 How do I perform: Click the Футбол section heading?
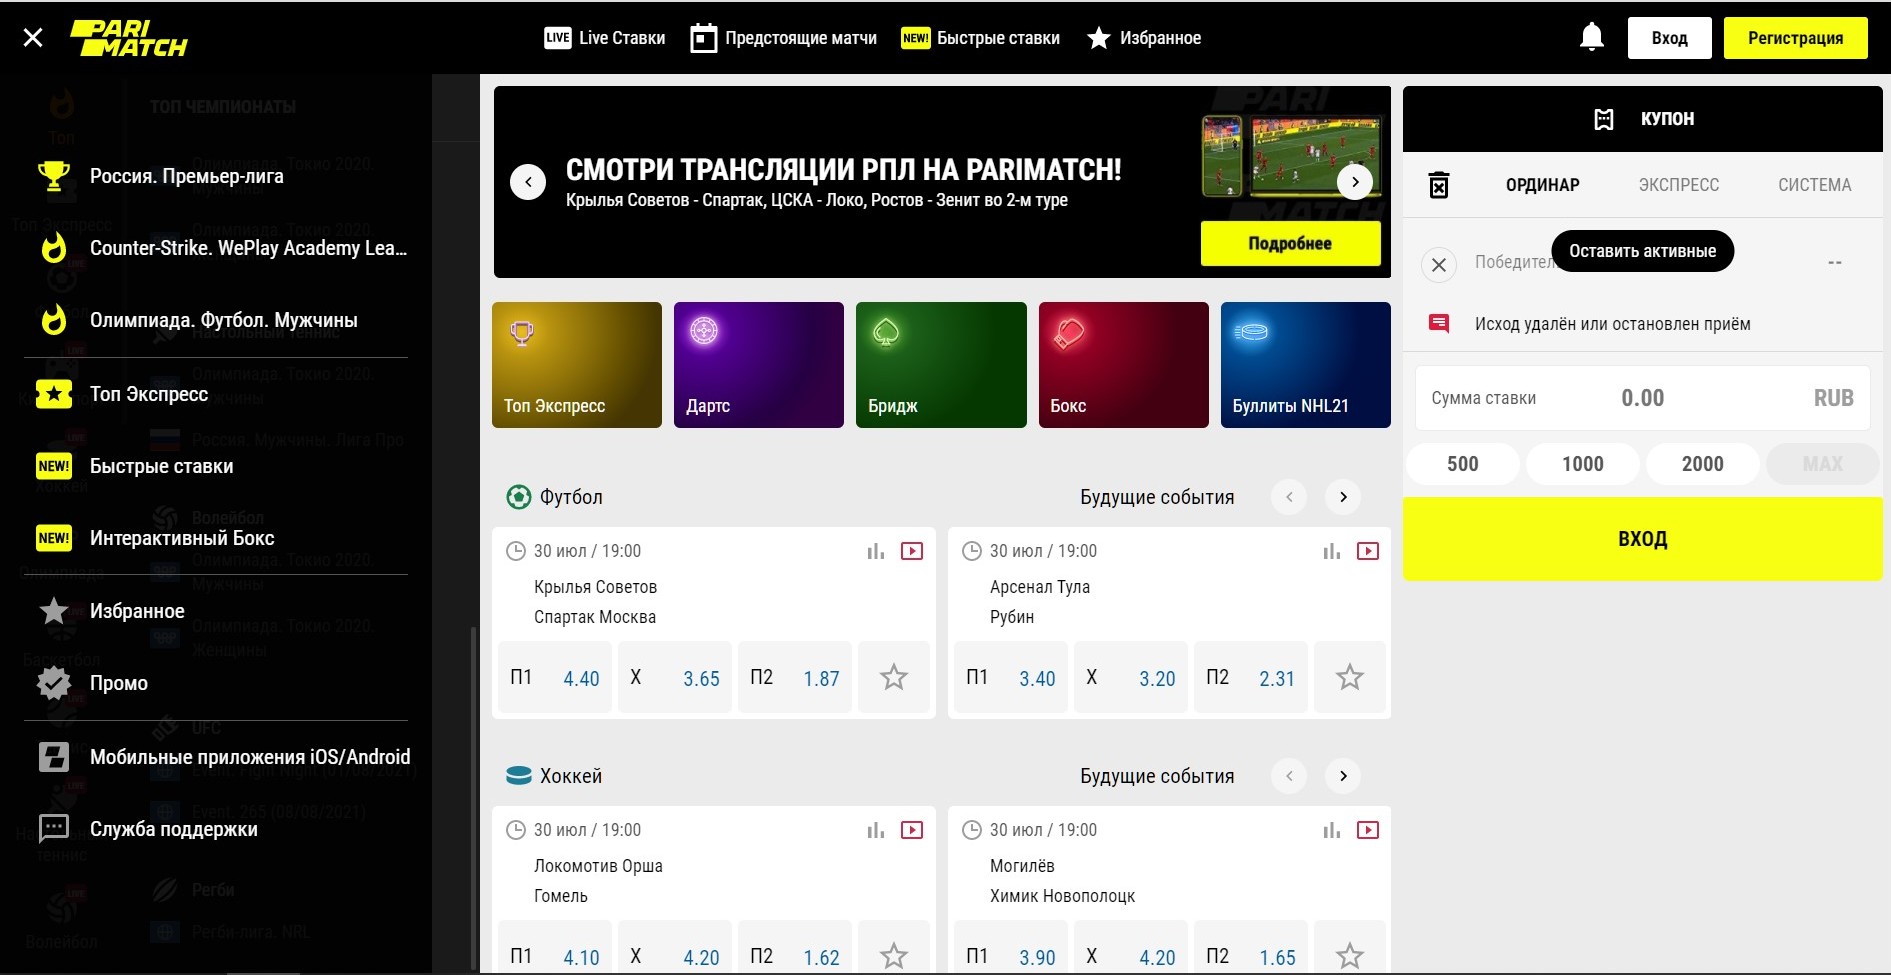(554, 497)
